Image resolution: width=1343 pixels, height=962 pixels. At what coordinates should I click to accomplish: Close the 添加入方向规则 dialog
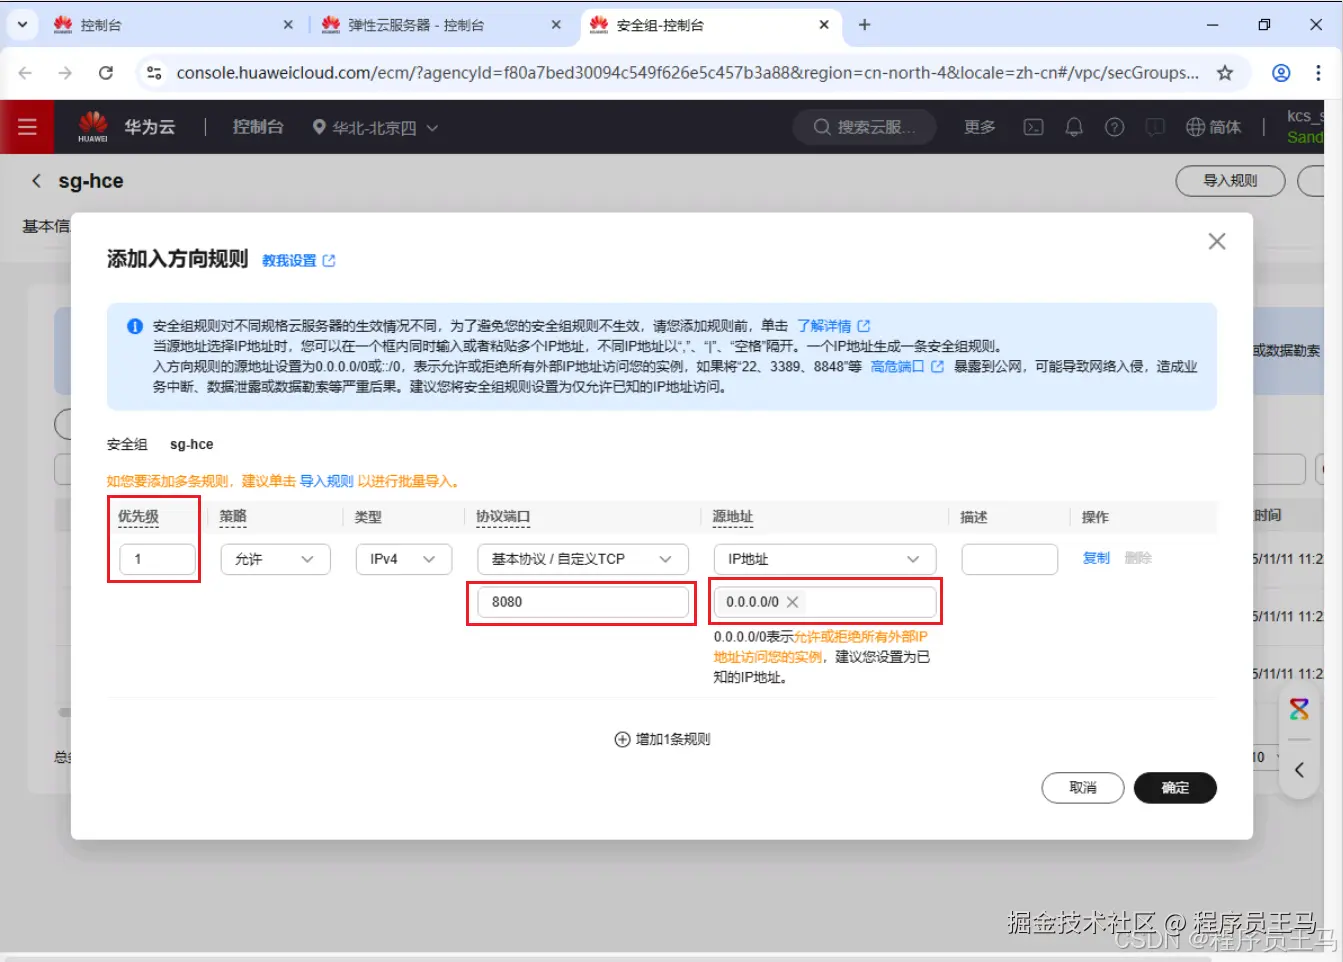tap(1217, 241)
